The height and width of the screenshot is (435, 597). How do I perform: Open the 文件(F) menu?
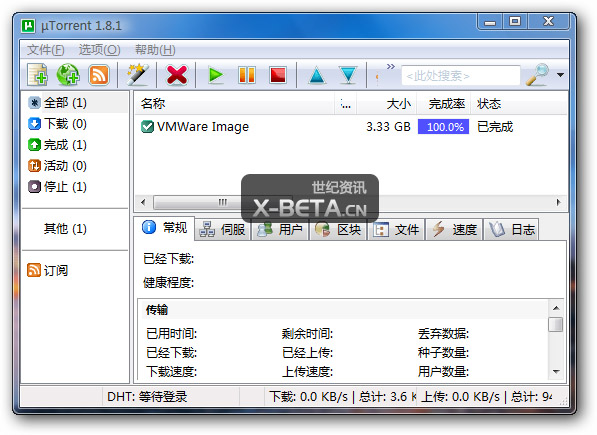click(45, 49)
